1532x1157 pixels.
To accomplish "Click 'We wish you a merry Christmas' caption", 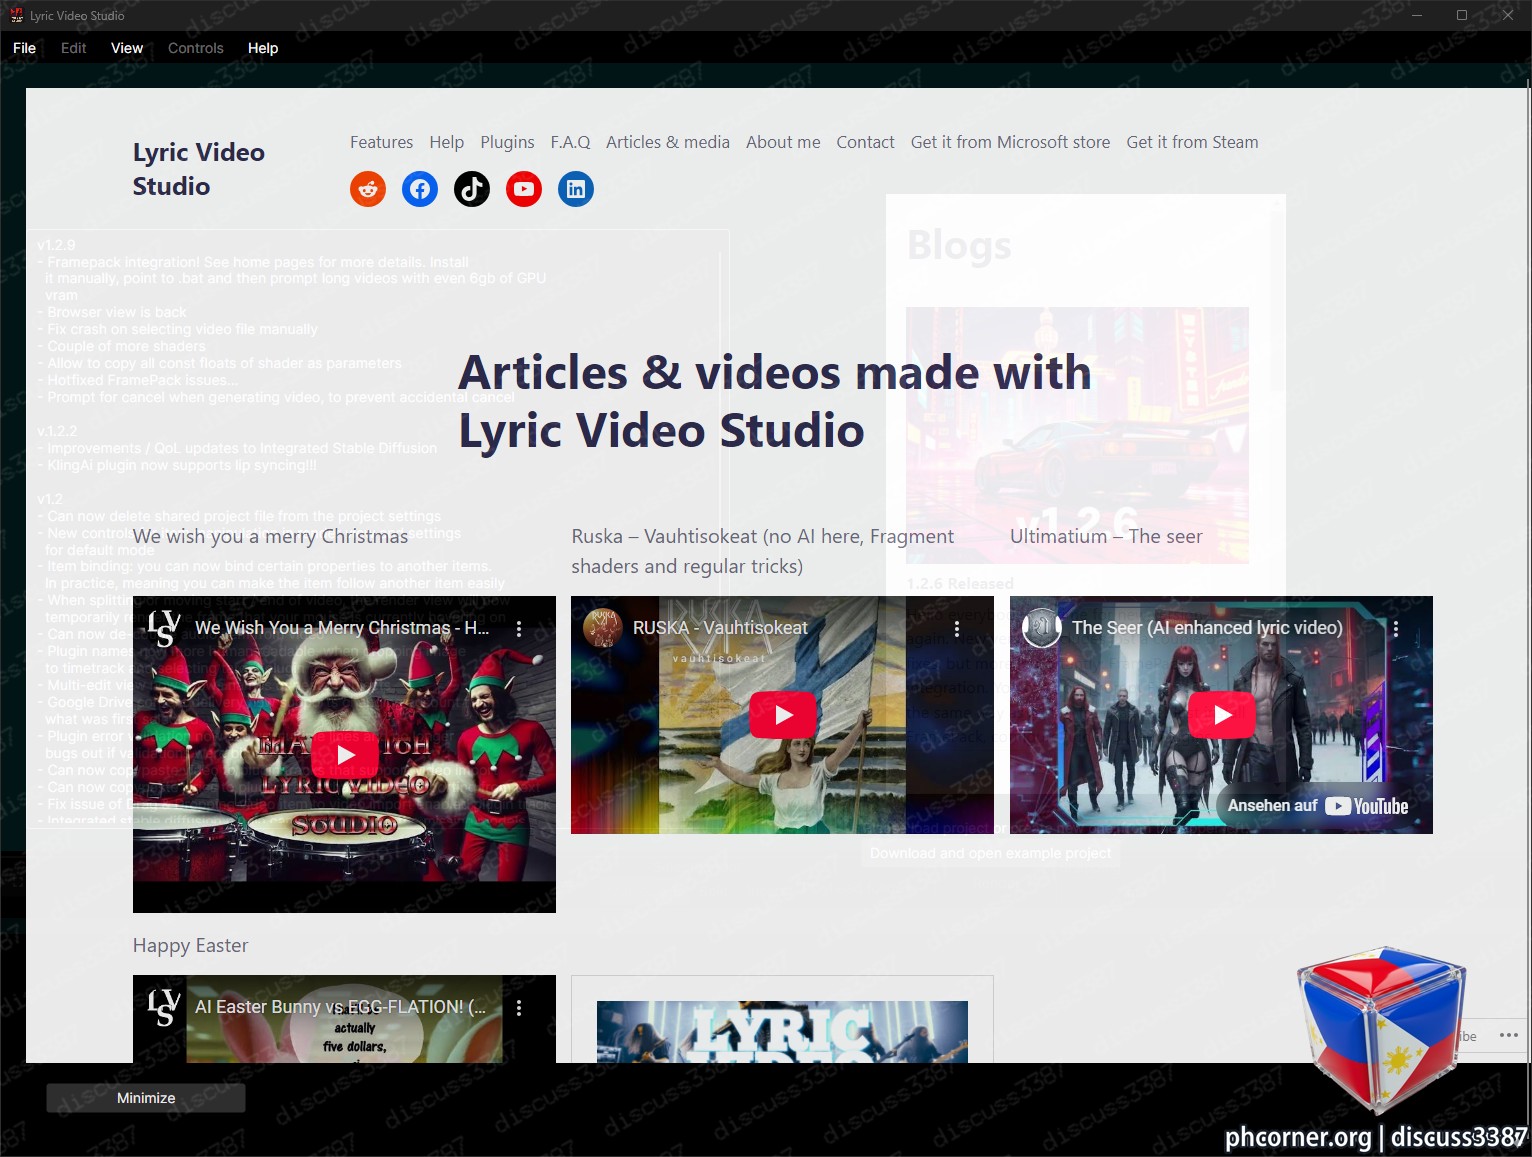I will point(270,536).
